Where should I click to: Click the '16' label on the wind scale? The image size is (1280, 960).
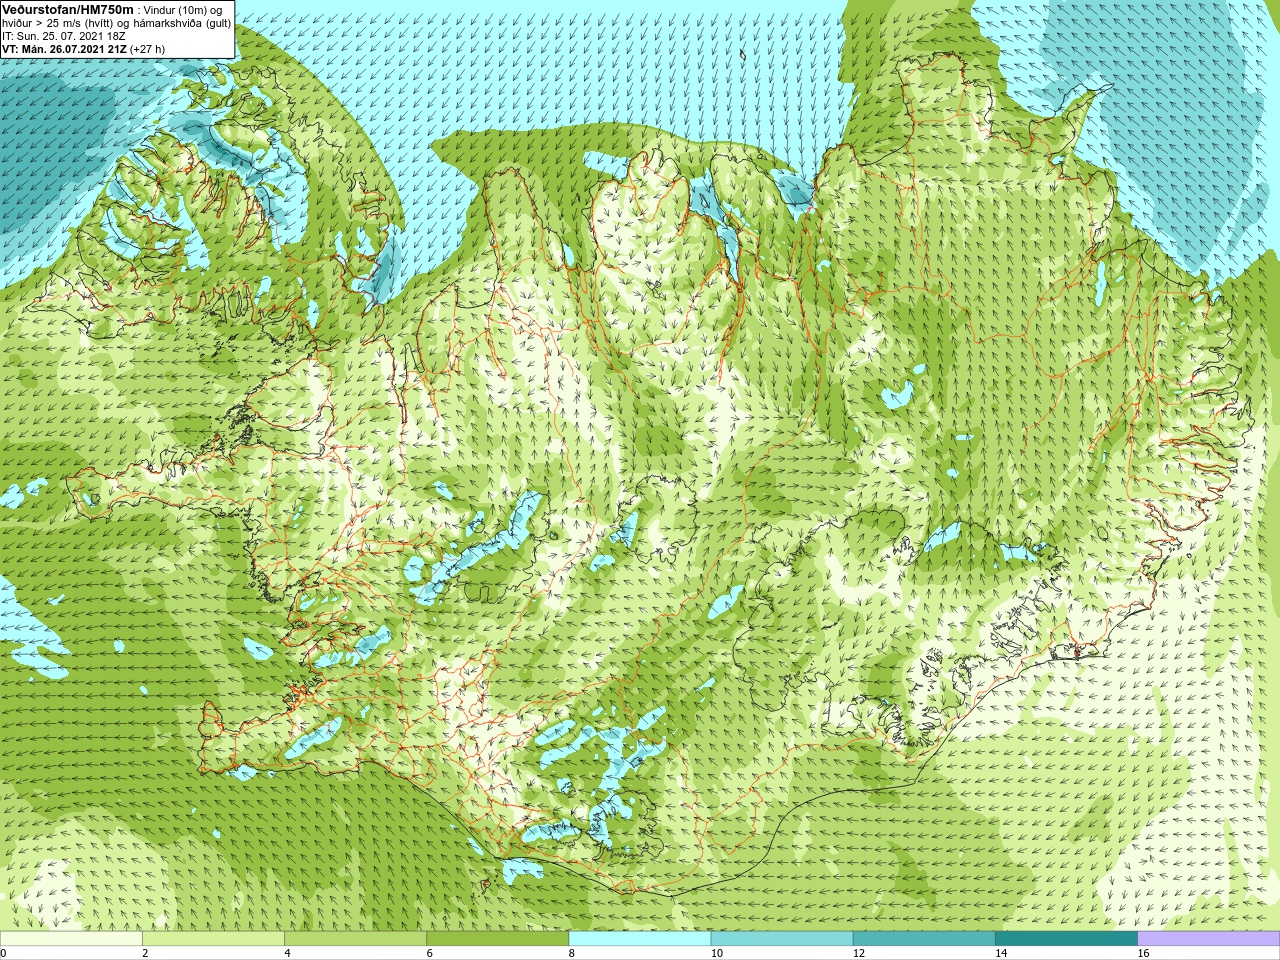pyautogui.click(x=1143, y=953)
